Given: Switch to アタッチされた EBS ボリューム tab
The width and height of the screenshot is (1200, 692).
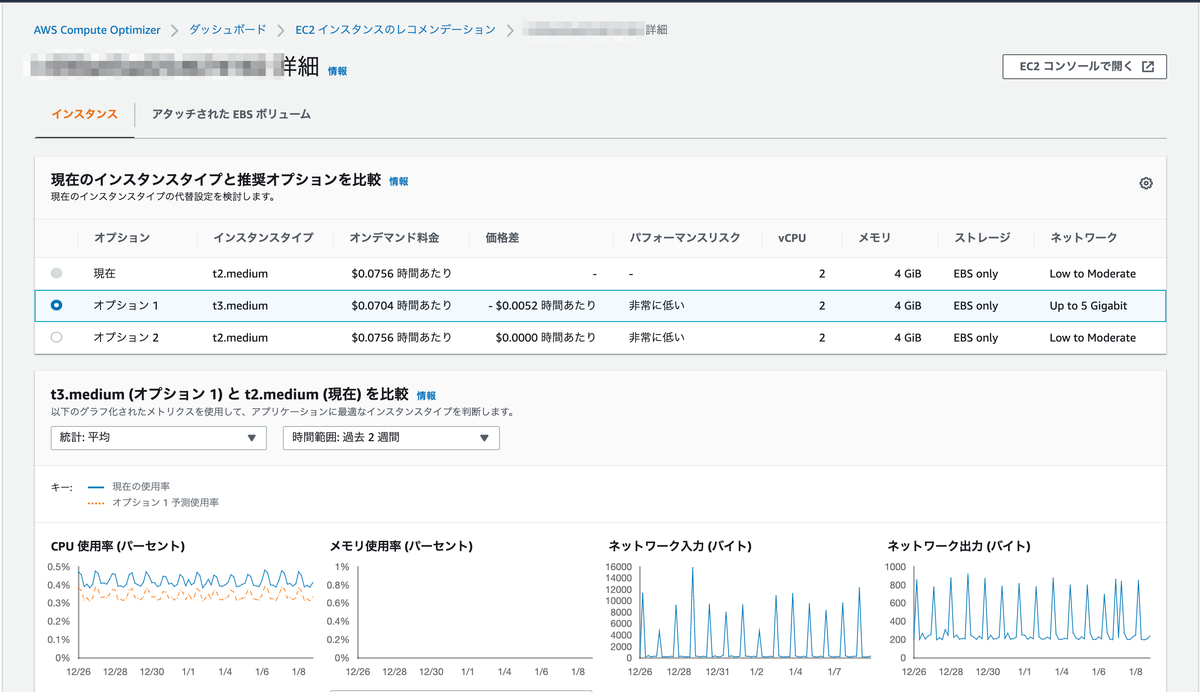Looking at the screenshot, I should (x=231, y=114).
